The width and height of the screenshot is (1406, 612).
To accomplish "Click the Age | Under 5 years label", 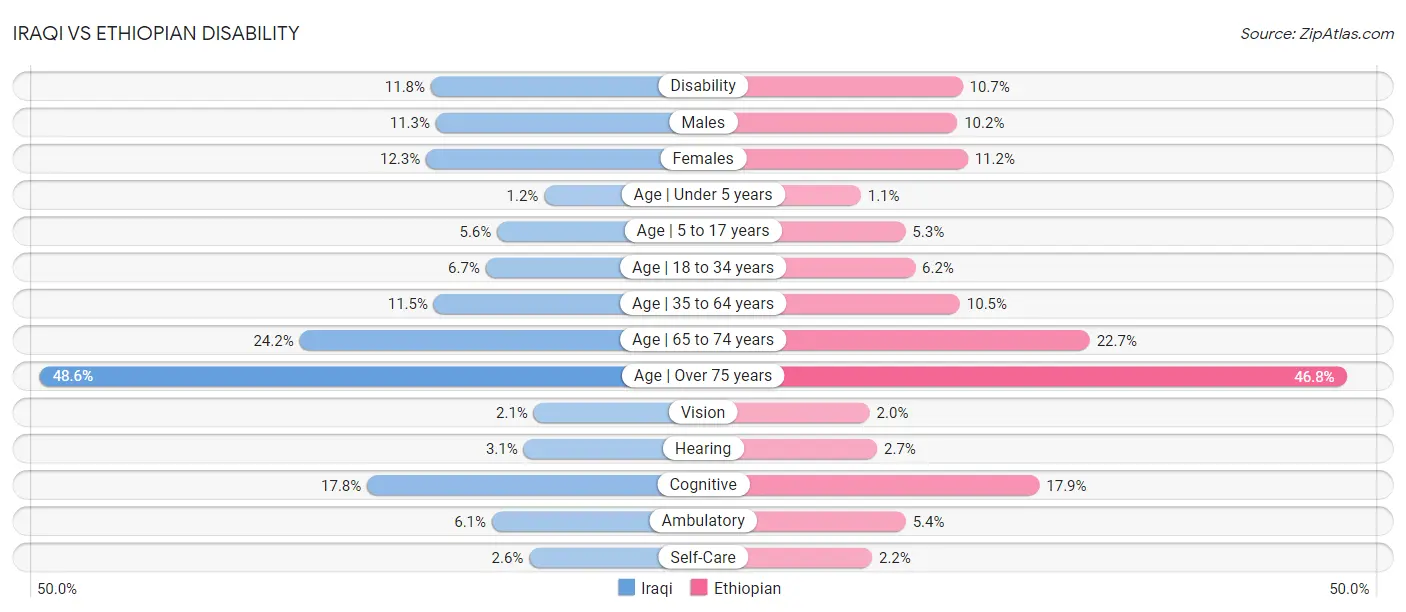I will (703, 195).
